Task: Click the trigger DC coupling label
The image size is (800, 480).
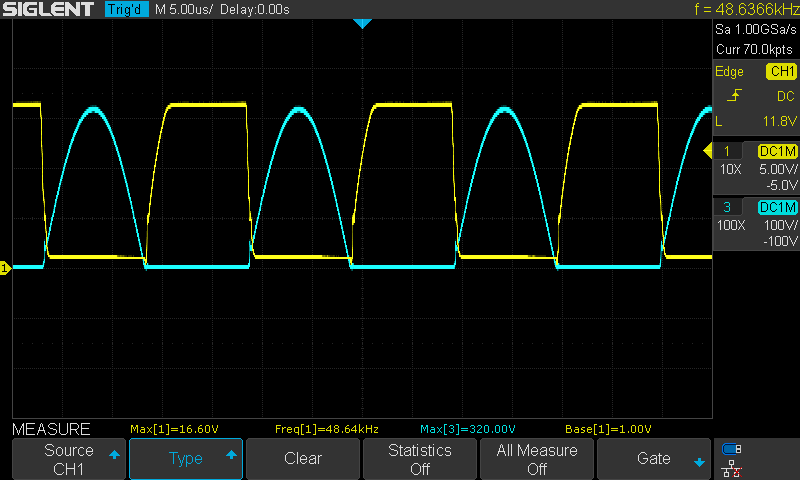Action: coord(786,96)
